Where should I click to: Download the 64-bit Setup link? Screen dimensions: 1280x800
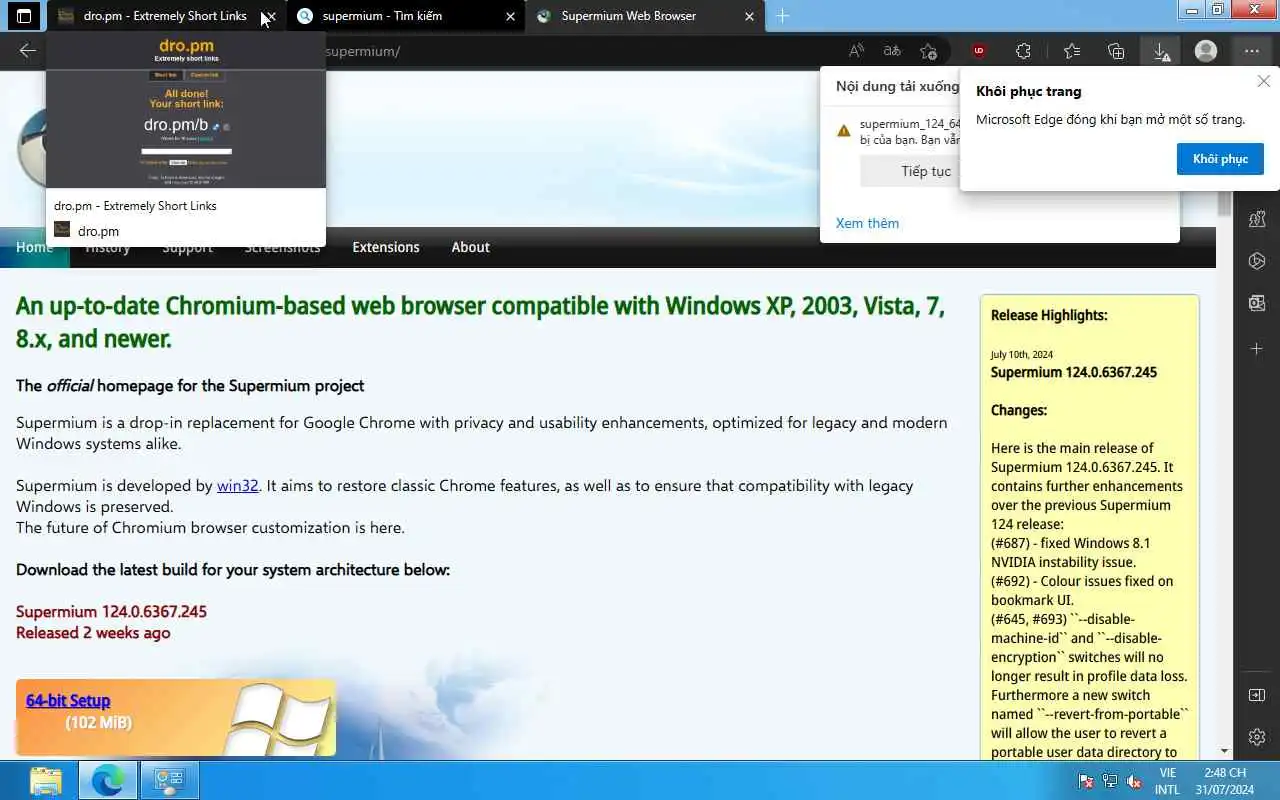[x=68, y=700]
